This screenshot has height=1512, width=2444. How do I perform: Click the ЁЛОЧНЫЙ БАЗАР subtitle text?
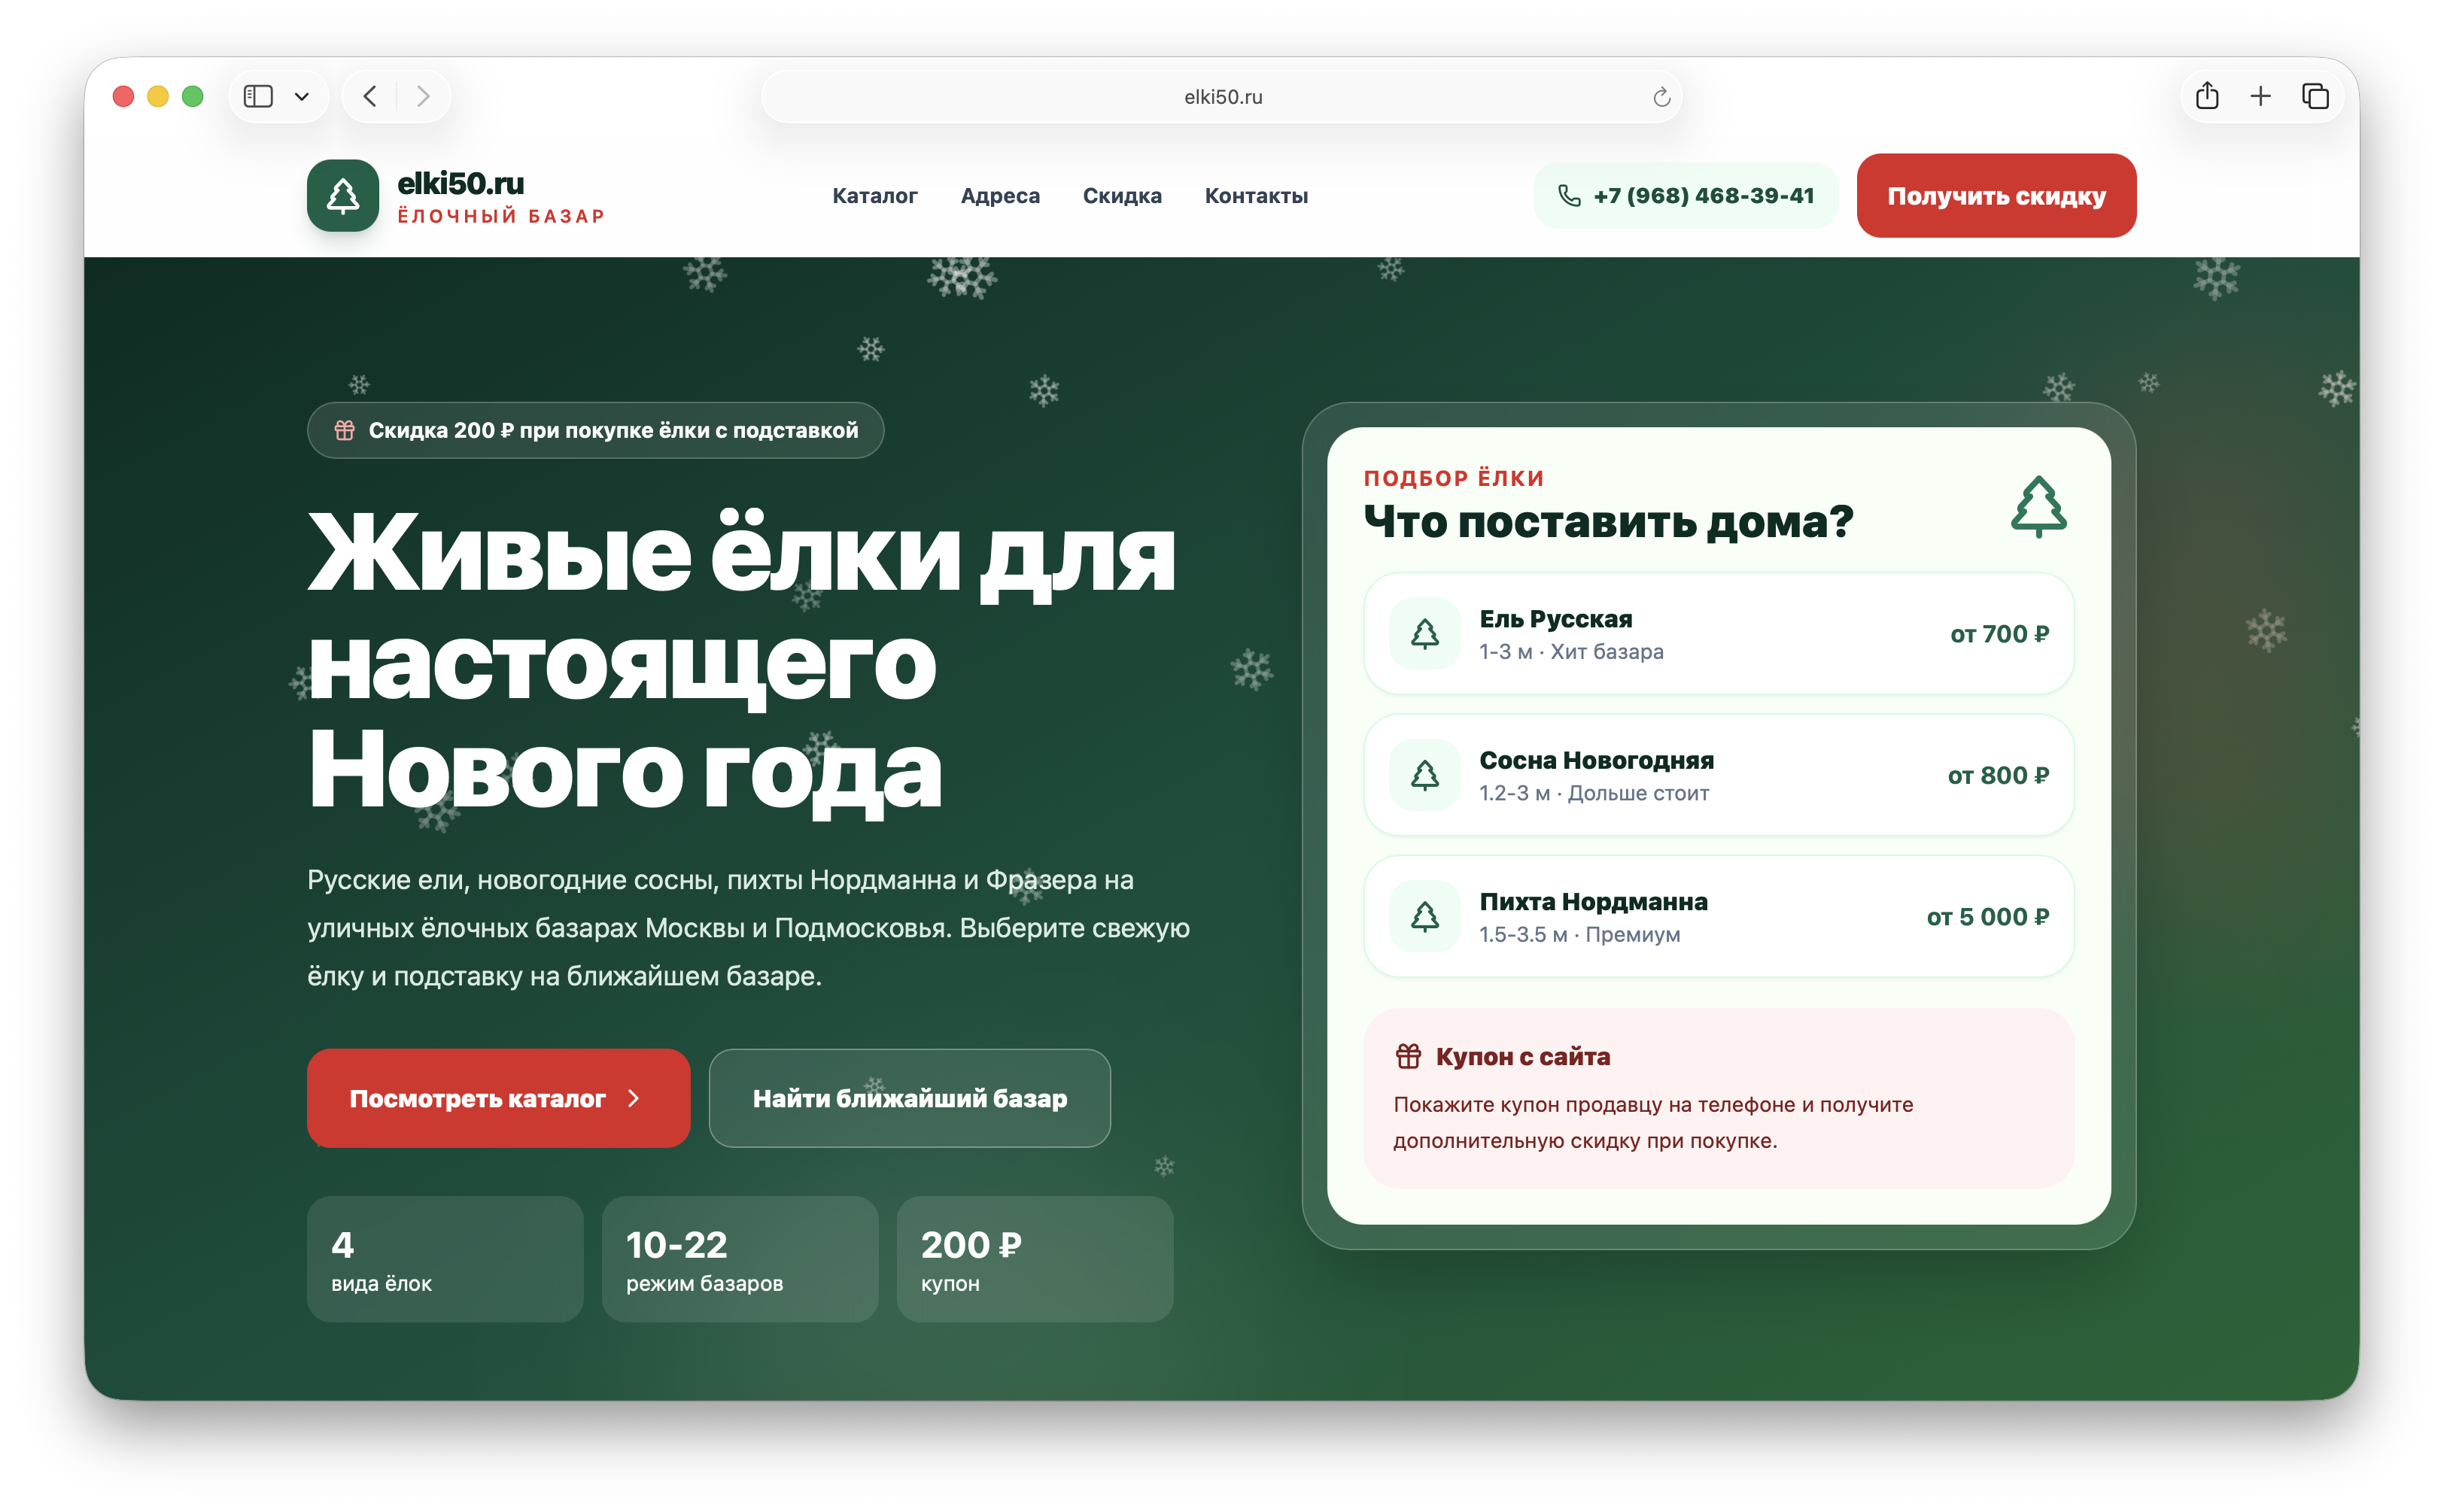click(501, 216)
